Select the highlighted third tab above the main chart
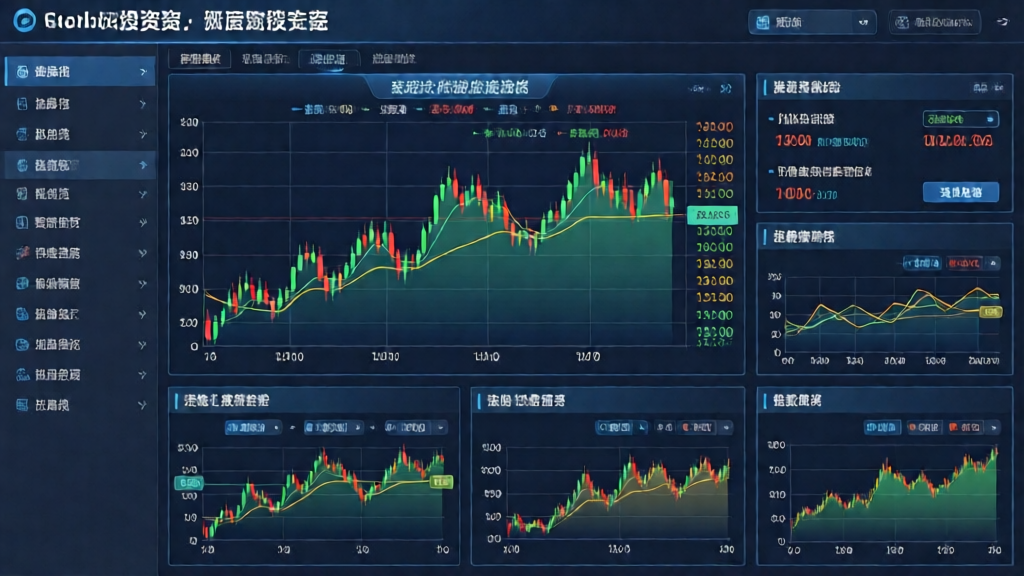This screenshot has width=1024, height=576. 328,60
